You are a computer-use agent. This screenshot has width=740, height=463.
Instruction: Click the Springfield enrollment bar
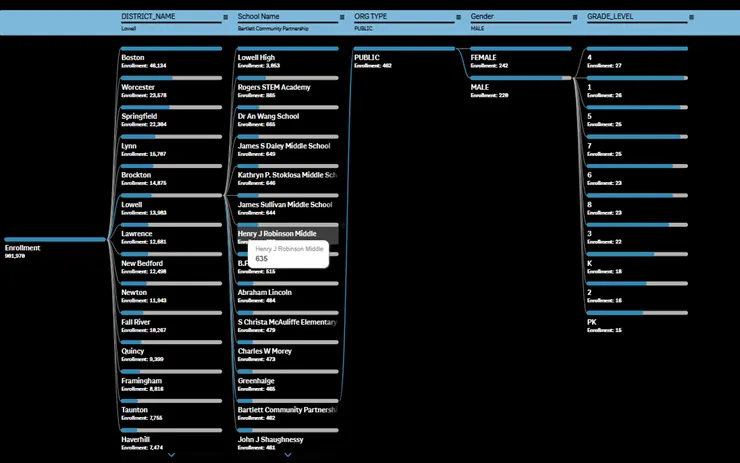[170, 107]
